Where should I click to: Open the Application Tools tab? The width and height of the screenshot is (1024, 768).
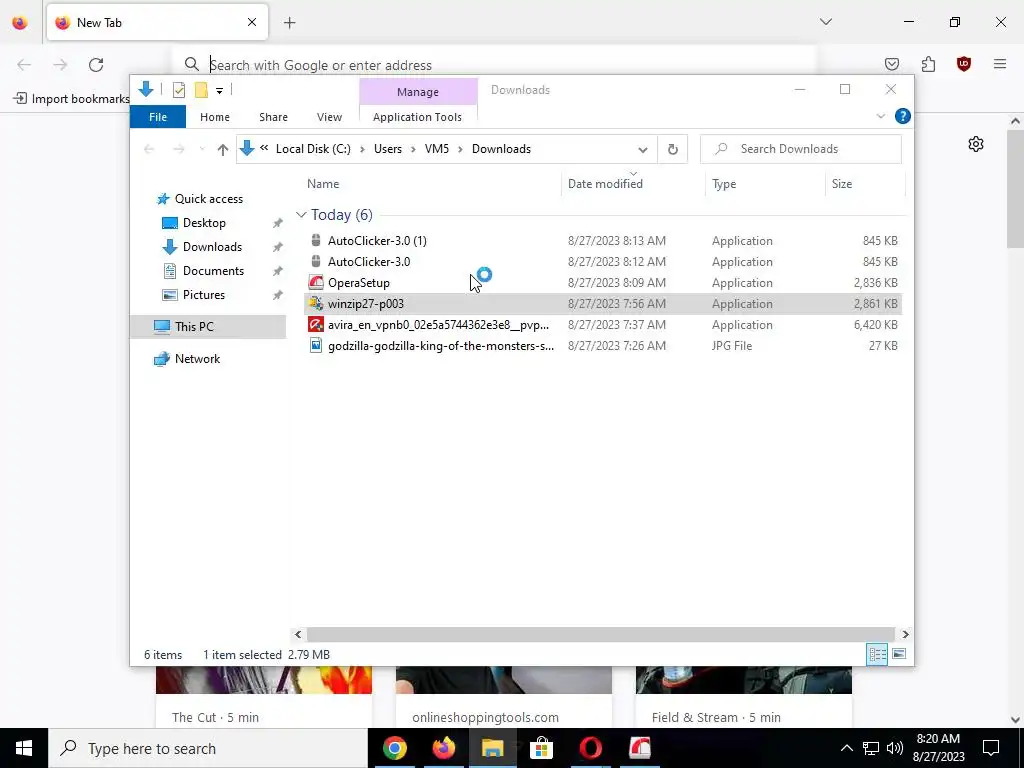coord(417,117)
